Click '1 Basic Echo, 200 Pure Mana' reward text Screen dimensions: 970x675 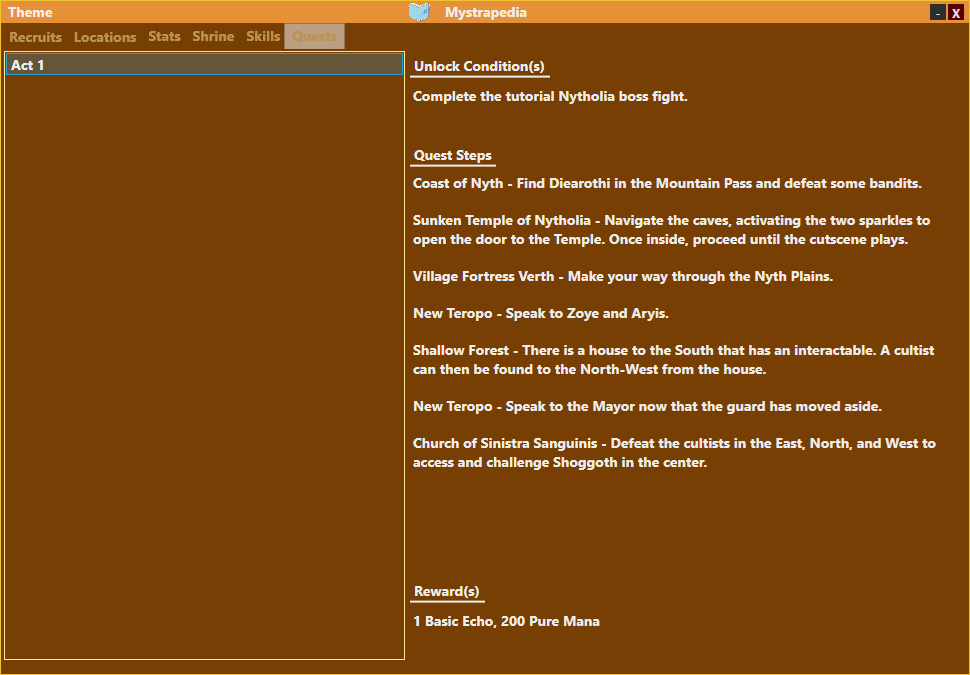click(x=506, y=621)
